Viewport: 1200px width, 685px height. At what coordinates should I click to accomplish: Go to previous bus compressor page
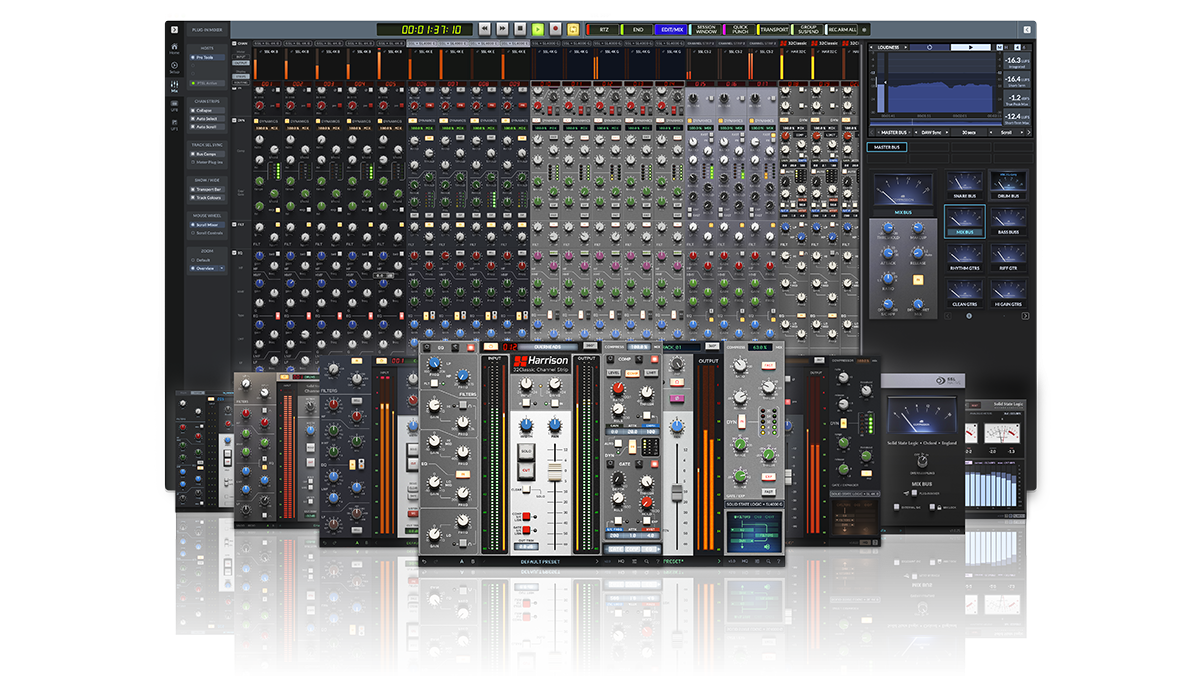click(x=948, y=316)
